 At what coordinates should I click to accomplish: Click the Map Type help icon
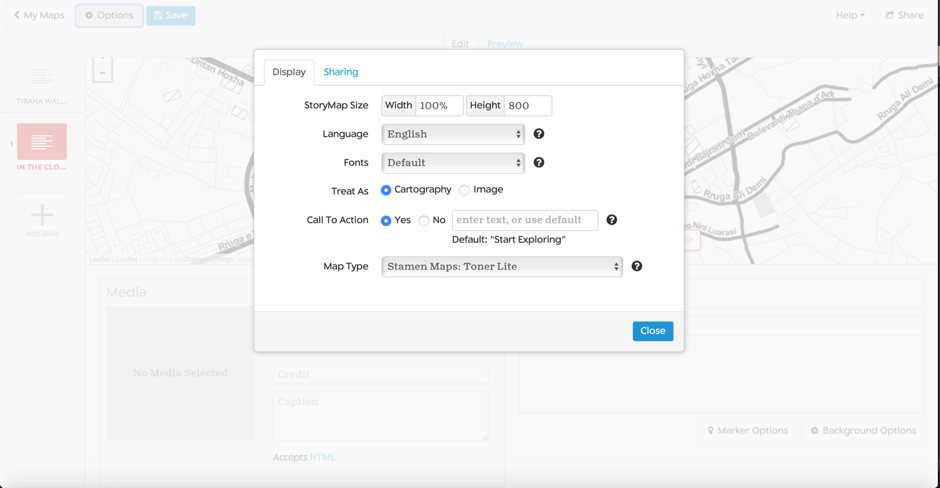pyautogui.click(x=637, y=266)
